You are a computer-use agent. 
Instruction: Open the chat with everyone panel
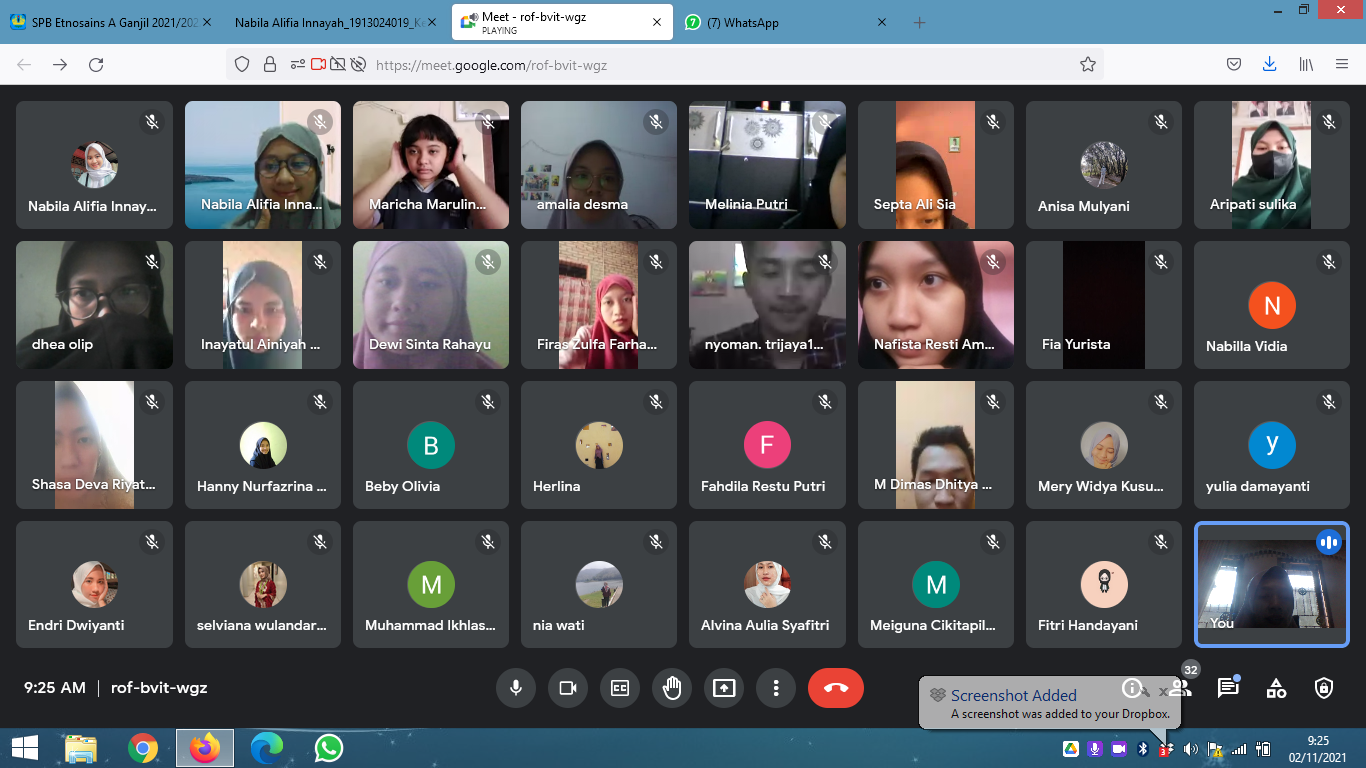(x=1228, y=688)
